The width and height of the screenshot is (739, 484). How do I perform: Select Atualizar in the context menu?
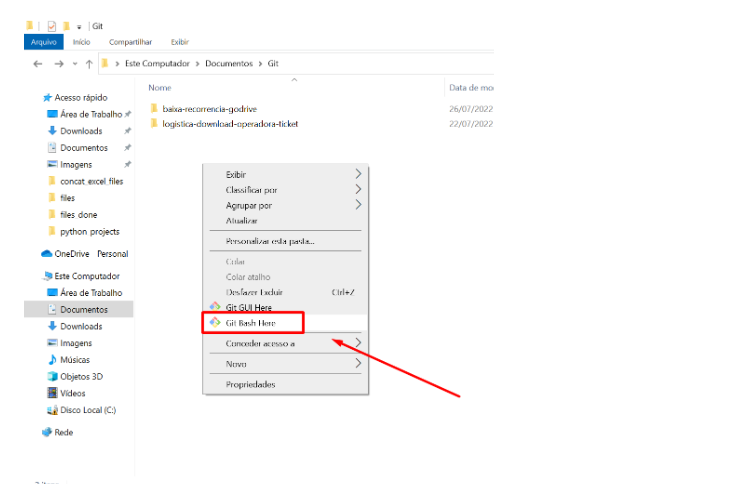242,220
